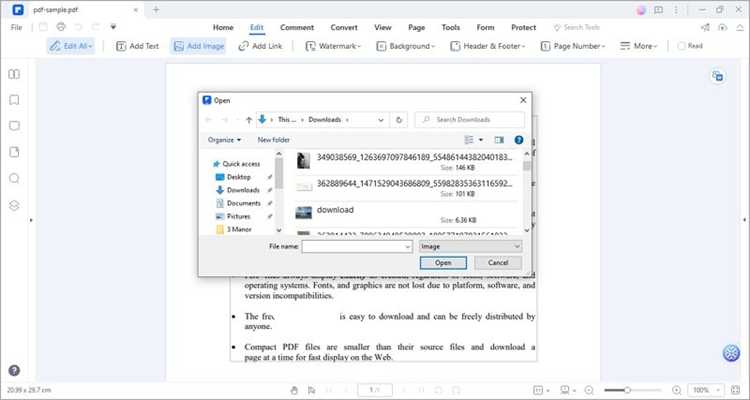The height and width of the screenshot is (400, 750).
Task: Open the Background dropdown
Action: [406, 46]
